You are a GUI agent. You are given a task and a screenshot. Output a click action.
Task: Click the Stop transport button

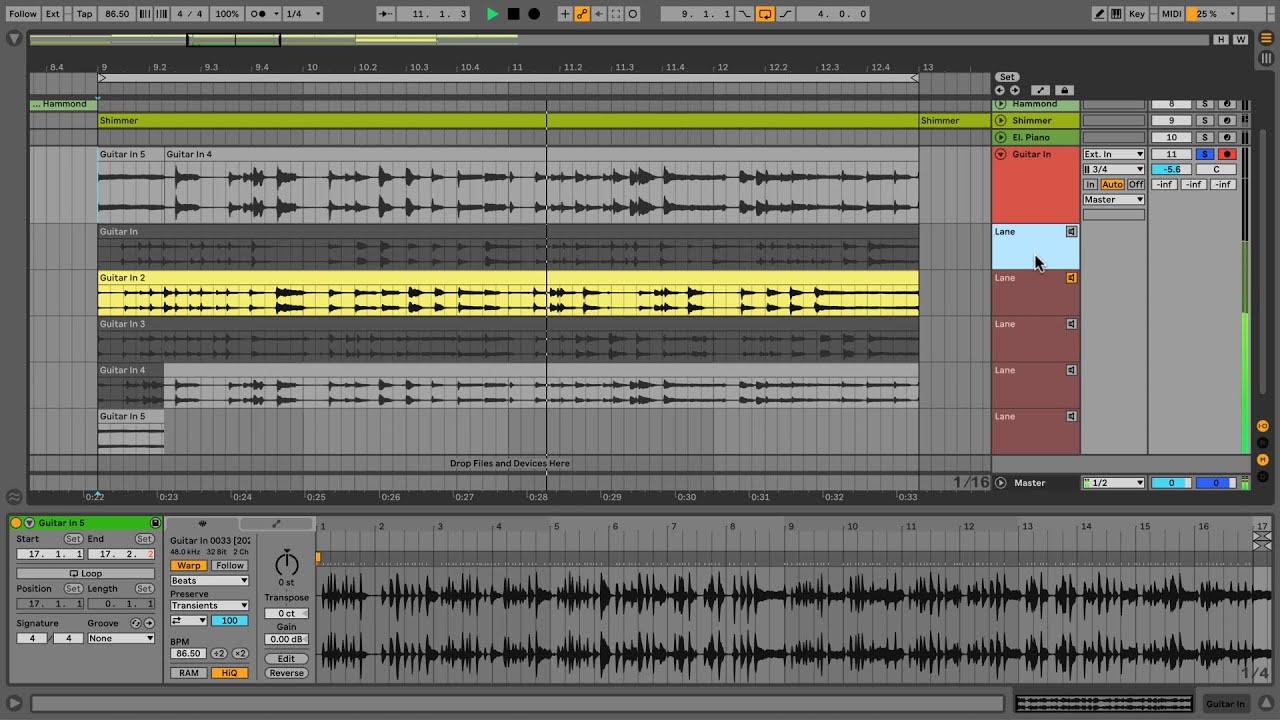coord(513,14)
